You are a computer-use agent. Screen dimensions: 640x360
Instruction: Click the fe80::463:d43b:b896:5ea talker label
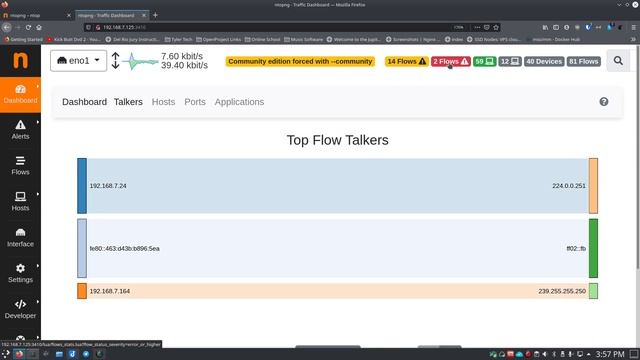(124, 249)
